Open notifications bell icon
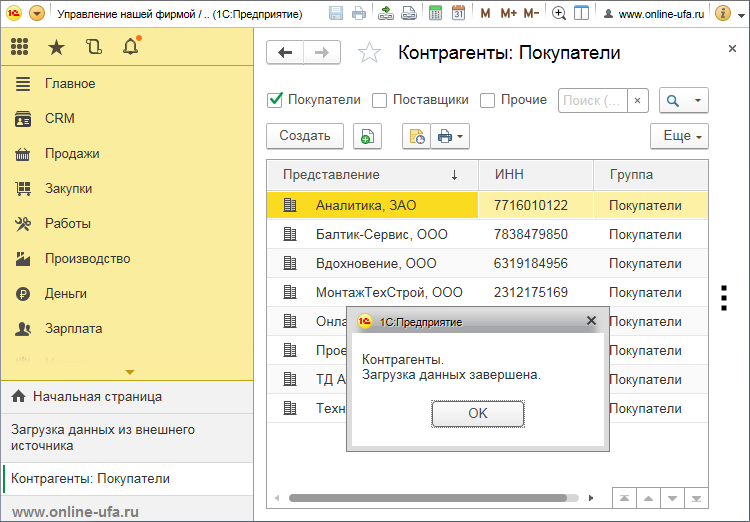The width and height of the screenshot is (750, 522). [131, 46]
